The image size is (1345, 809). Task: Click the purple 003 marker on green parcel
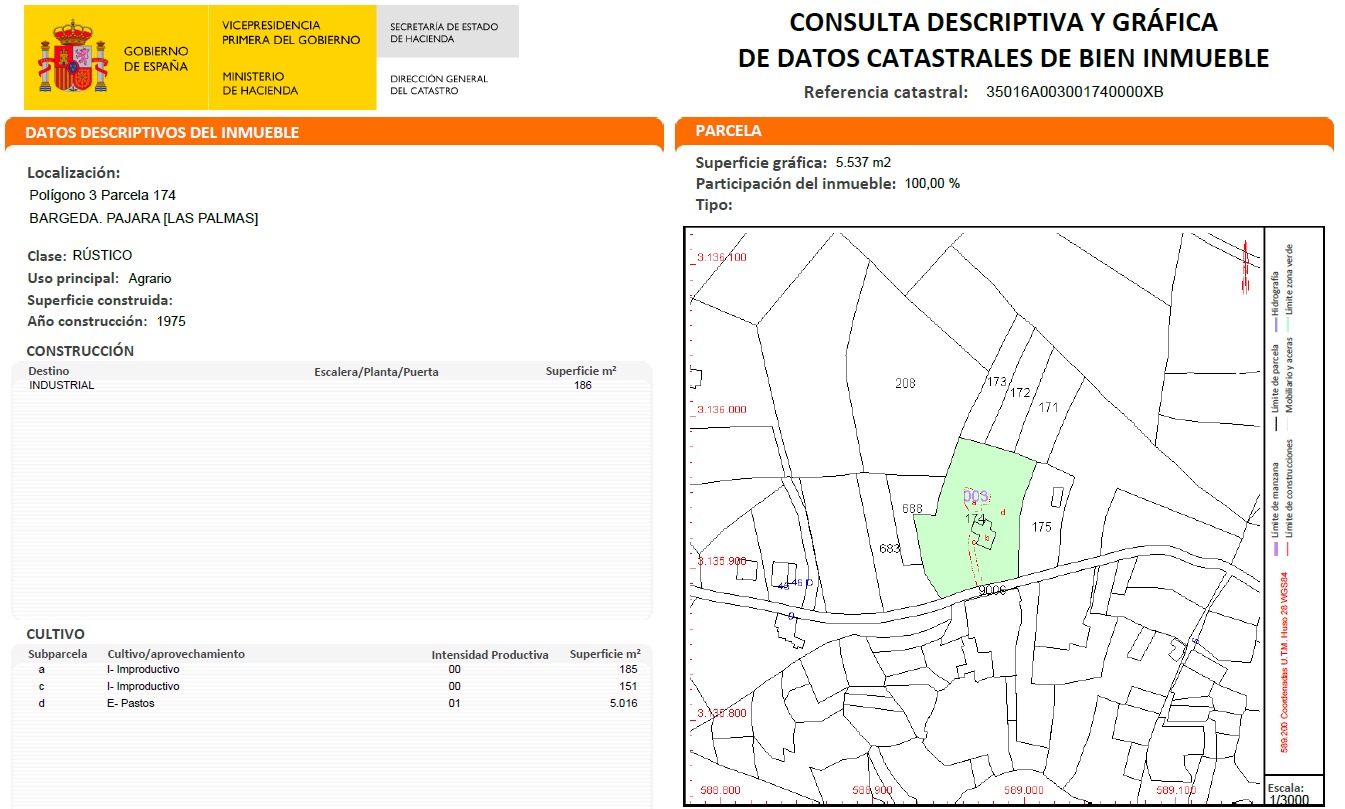[975, 496]
